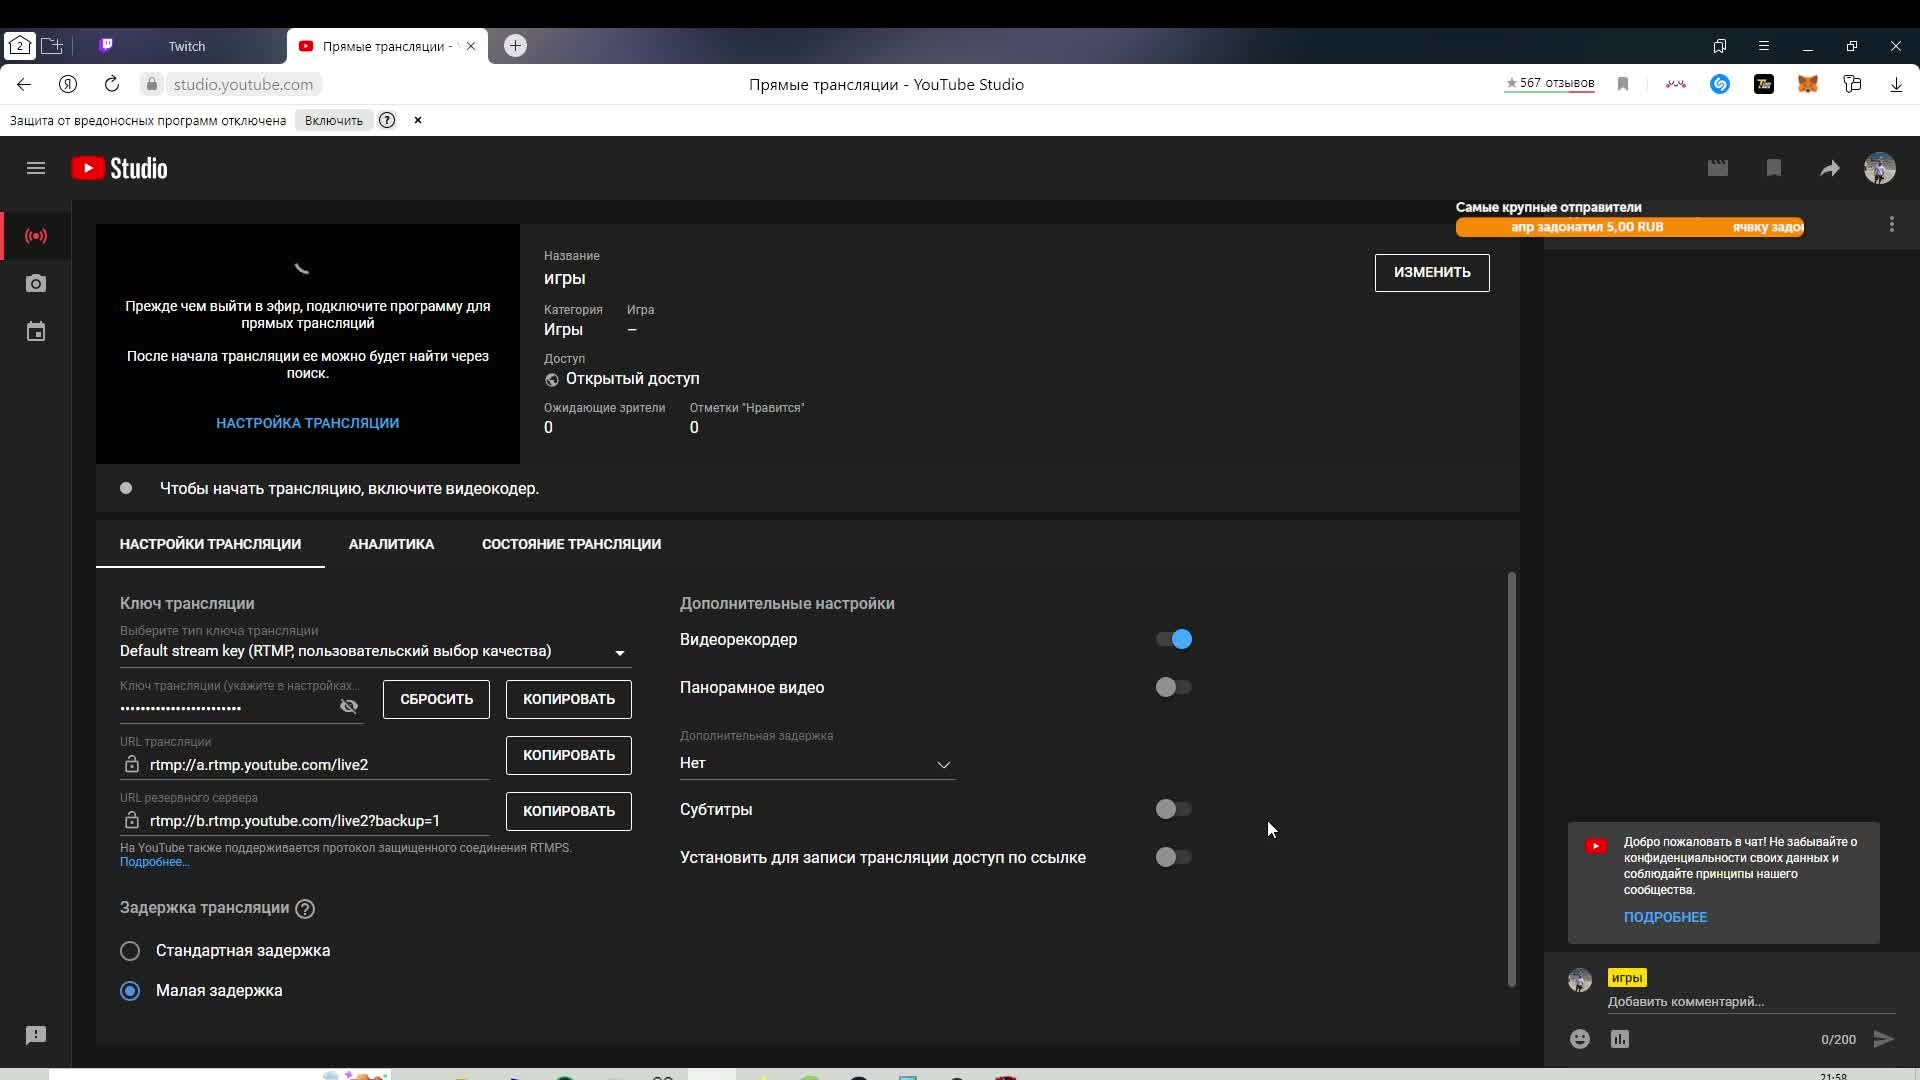The width and height of the screenshot is (1920, 1080).
Task: Select Стандартная задержка radio button
Action: coord(130,951)
